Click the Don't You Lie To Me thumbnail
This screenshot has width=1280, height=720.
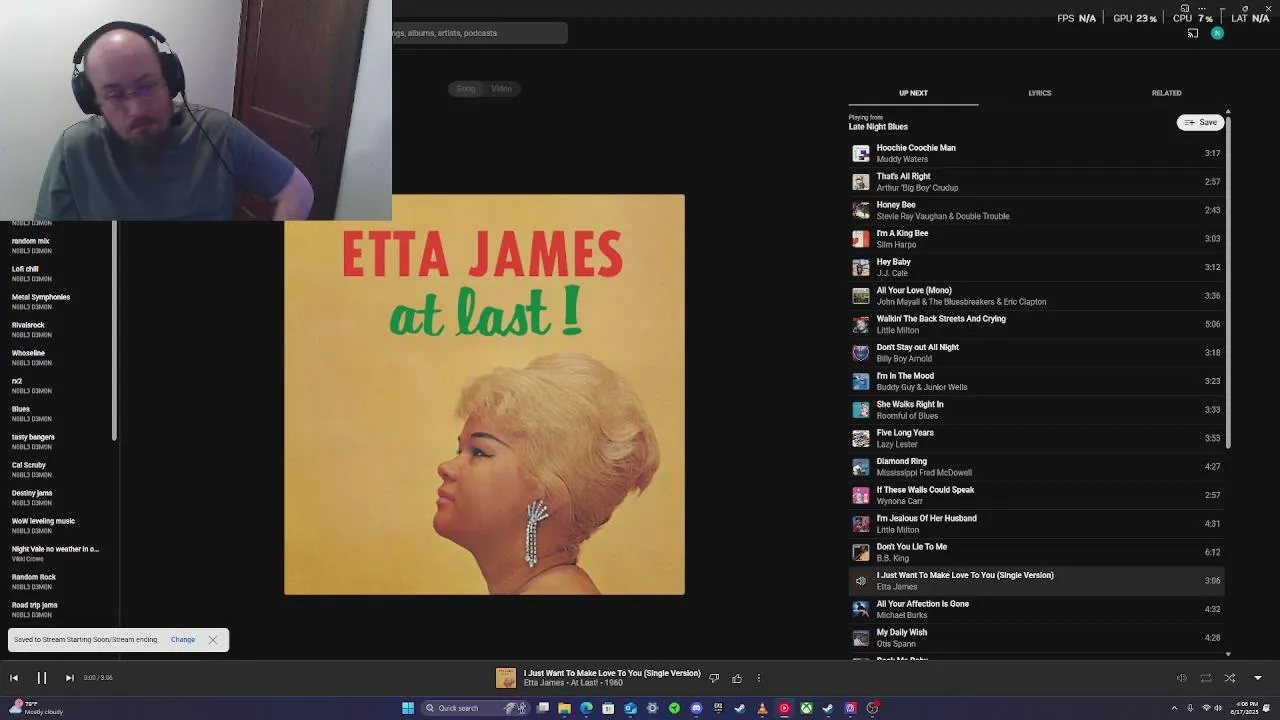click(x=860, y=553)
